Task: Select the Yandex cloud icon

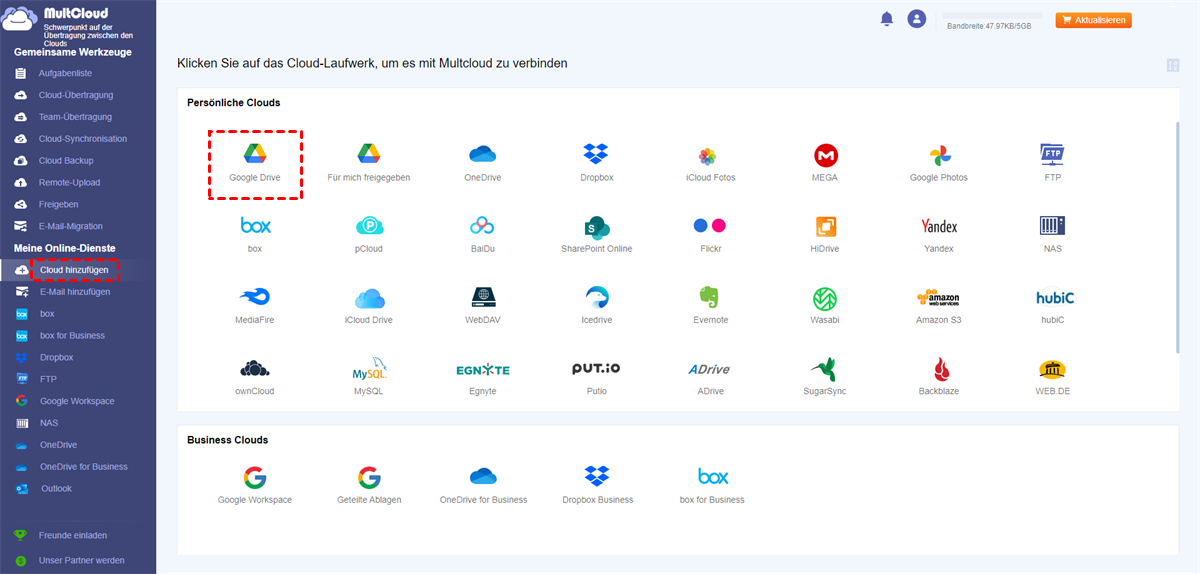Action: [x=939, y=226]
